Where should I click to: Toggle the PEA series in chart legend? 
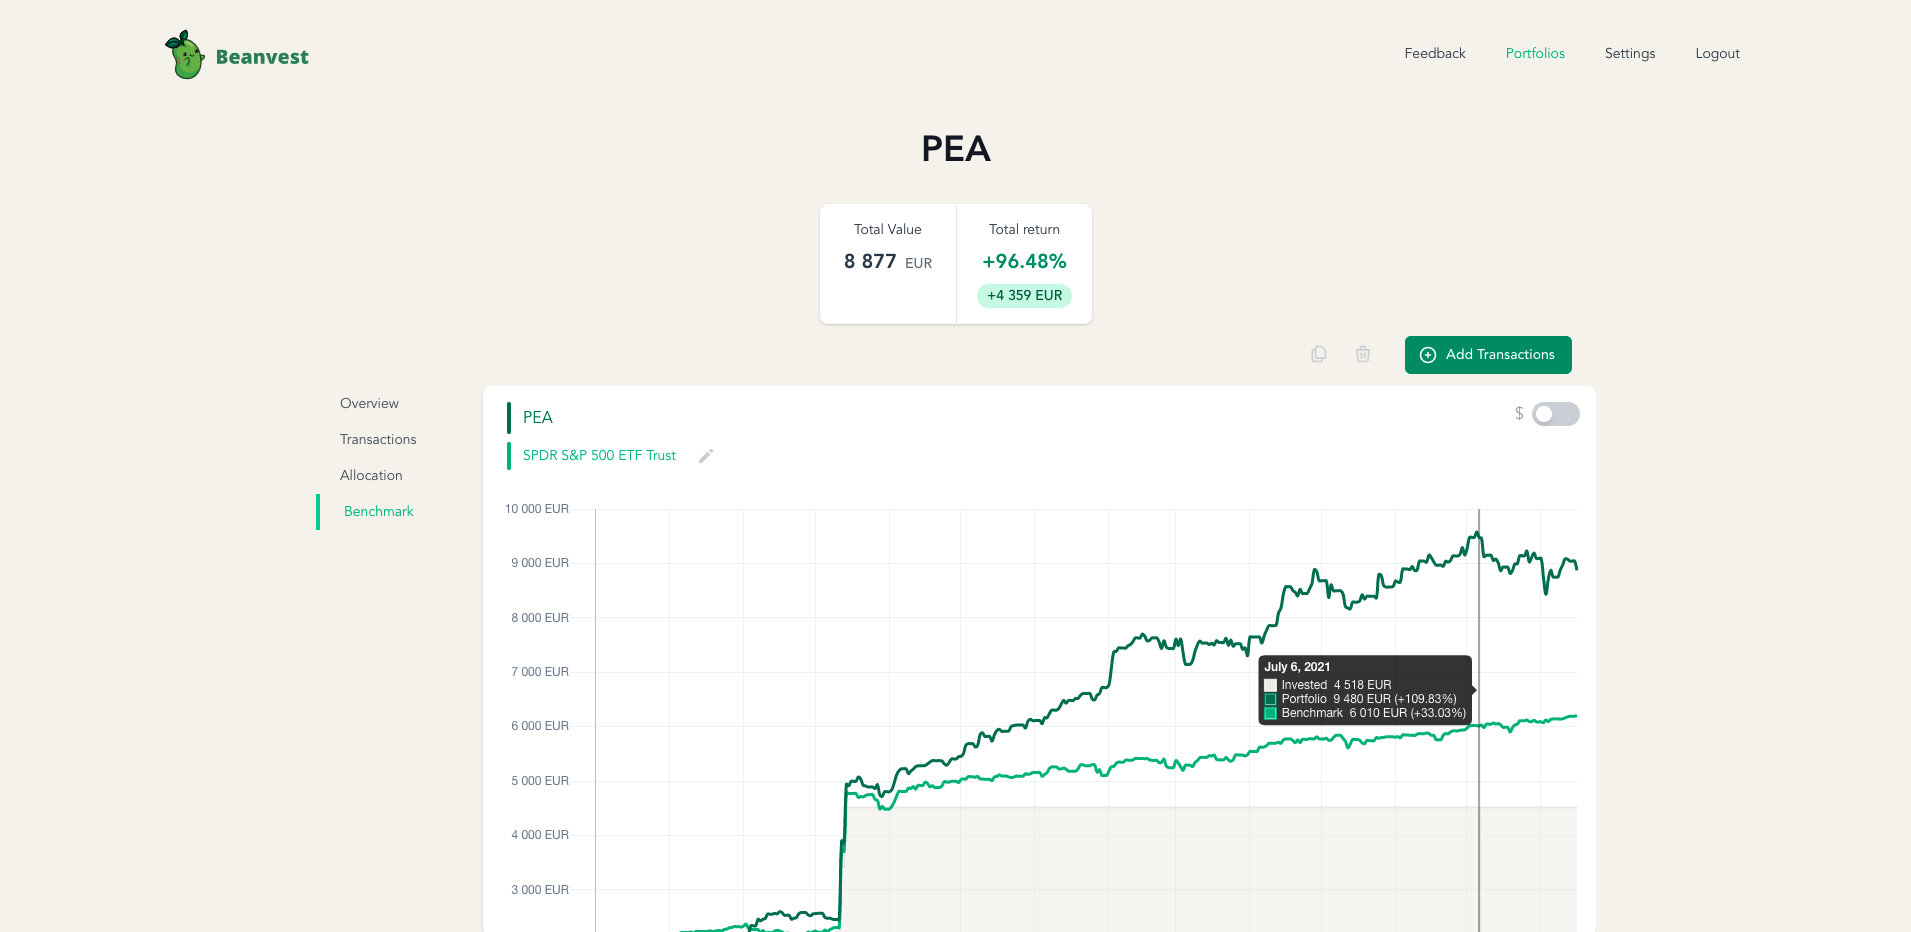pos(537,417)
